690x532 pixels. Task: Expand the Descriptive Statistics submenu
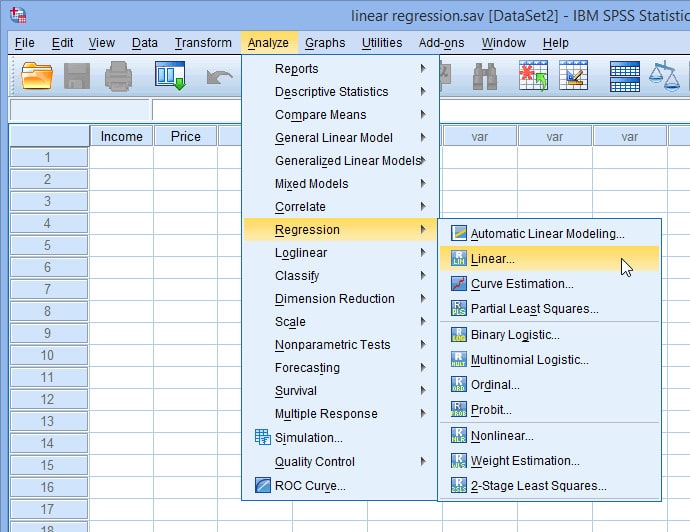(331, 92)
